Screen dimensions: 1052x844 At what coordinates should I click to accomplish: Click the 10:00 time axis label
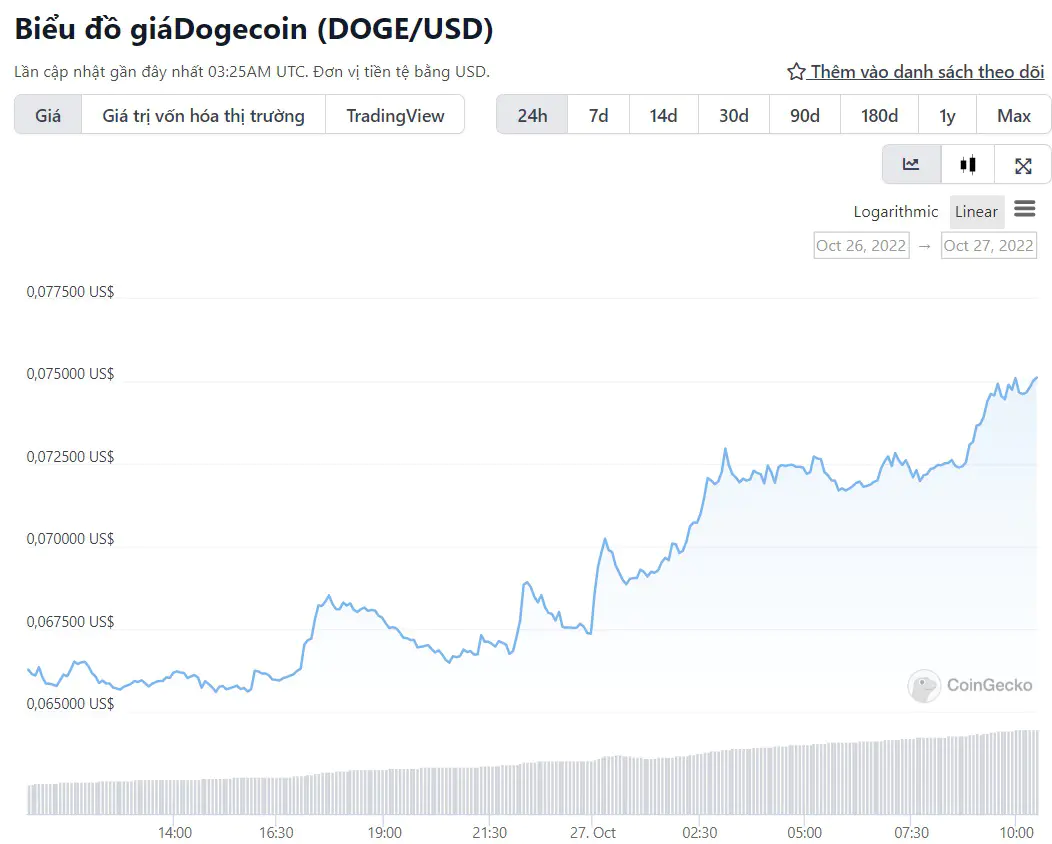coord(1016,833)
